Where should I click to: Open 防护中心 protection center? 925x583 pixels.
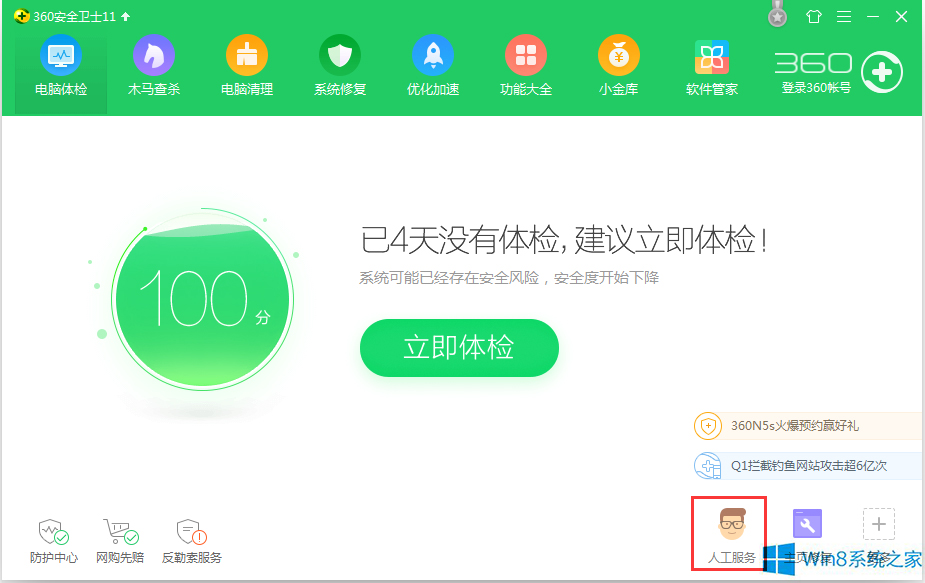[53, 541]
